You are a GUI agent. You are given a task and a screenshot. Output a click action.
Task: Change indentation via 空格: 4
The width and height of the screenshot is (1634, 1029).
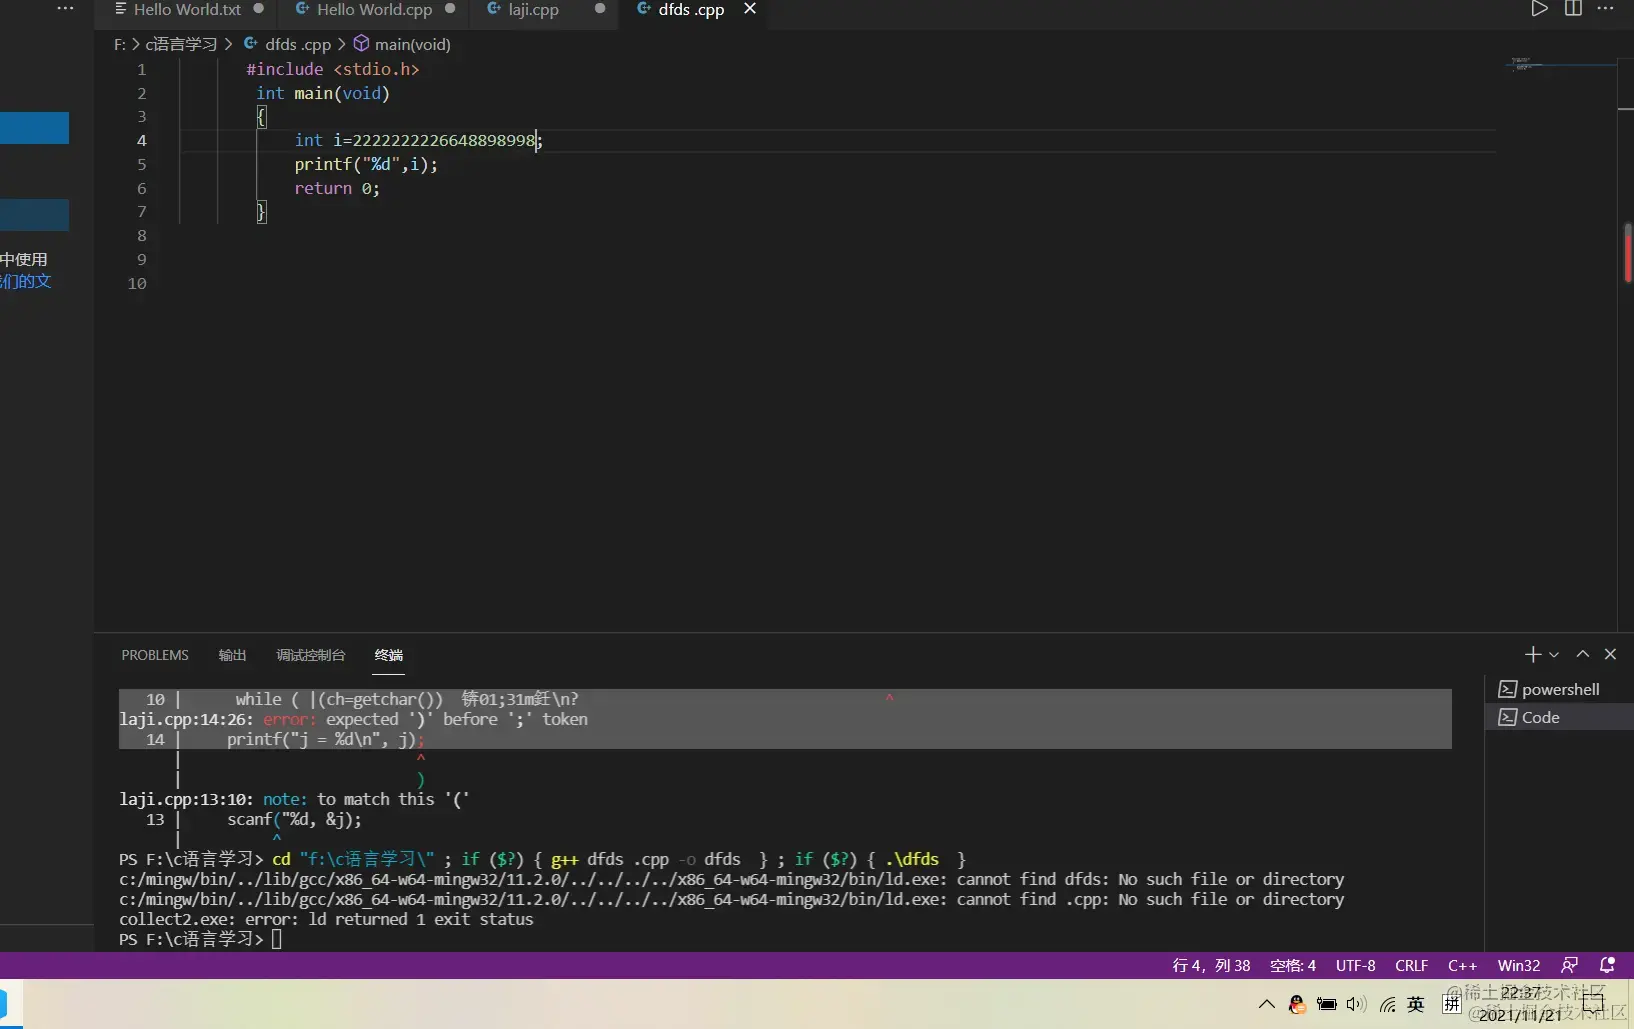tap(1293, 965)
